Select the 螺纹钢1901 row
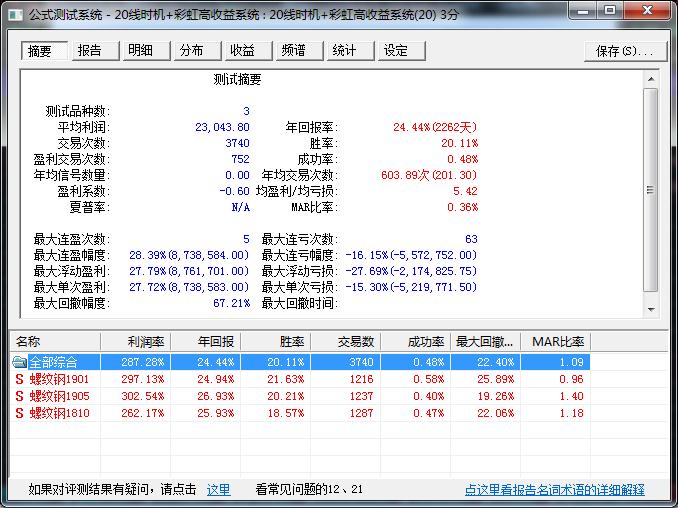The height and width of the screenshot is (508, 678). (x=301, y=379)
